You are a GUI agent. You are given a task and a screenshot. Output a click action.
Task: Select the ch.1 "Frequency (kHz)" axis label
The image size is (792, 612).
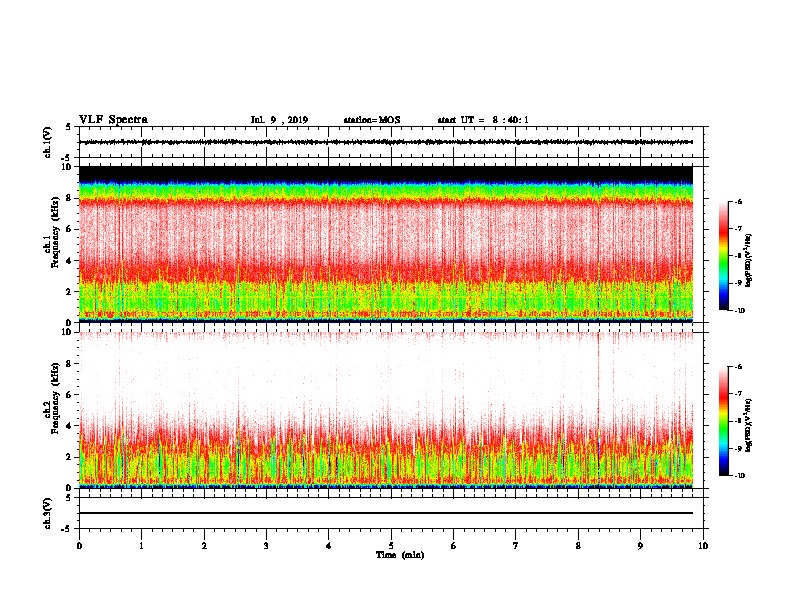click(x=56, y=233)
